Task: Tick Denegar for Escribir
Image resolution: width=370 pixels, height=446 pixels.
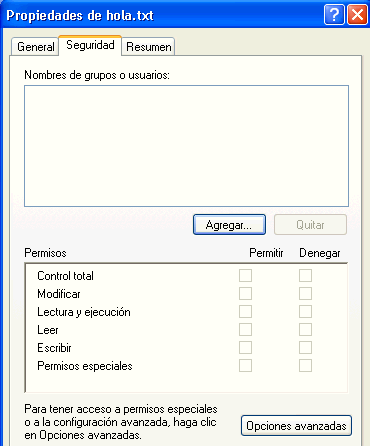Action: click(305, 348)
